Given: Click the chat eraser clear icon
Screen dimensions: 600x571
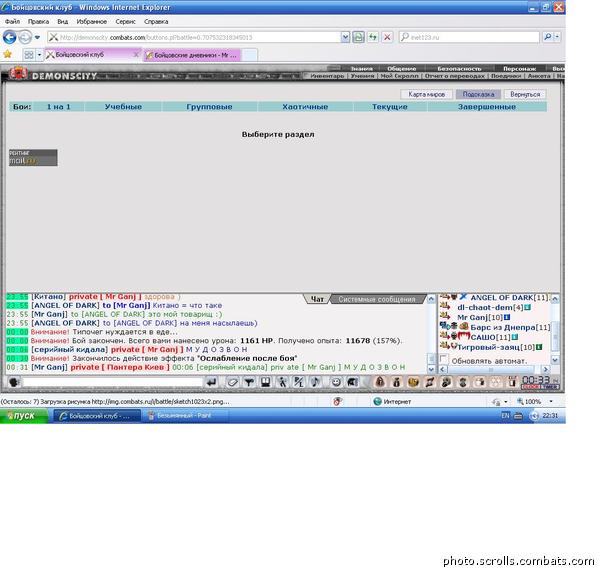Looking at the screenshot, I should 232,382.
